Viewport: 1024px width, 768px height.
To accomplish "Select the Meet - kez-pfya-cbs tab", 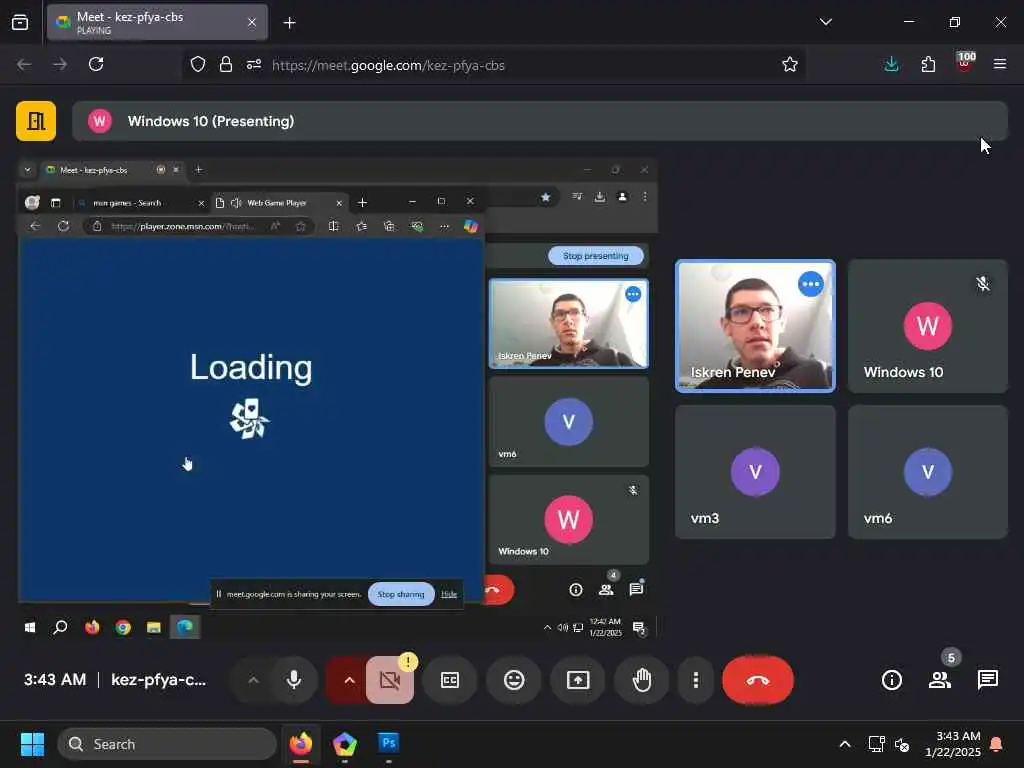I will [157, 23].
